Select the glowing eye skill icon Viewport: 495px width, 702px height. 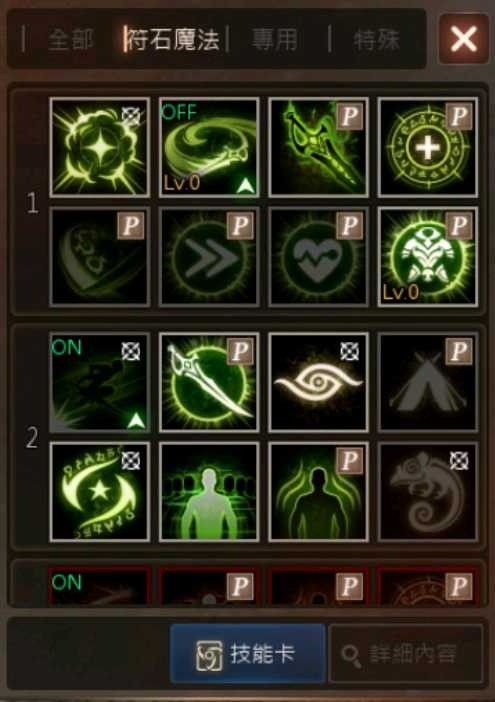click(x=318, y=382)
